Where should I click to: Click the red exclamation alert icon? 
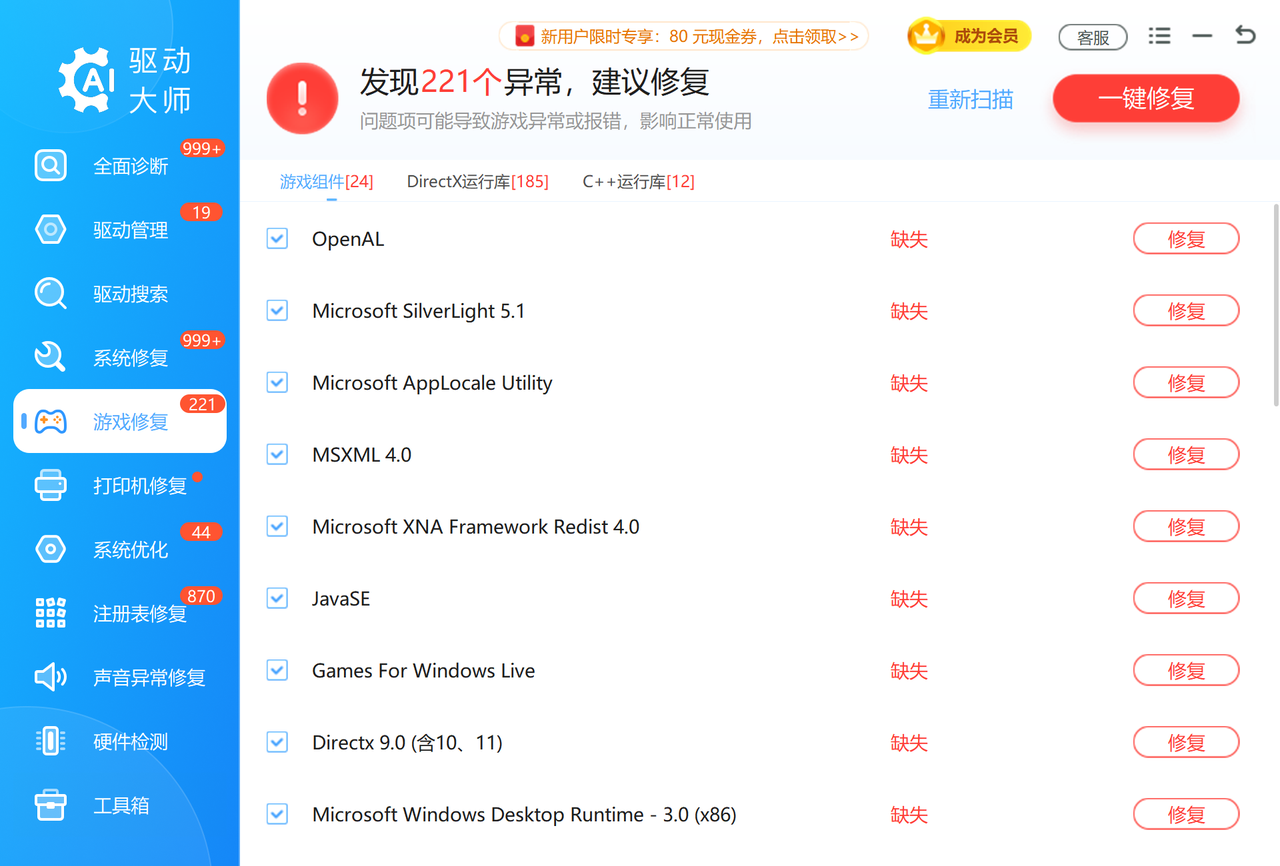coord(302,98)
